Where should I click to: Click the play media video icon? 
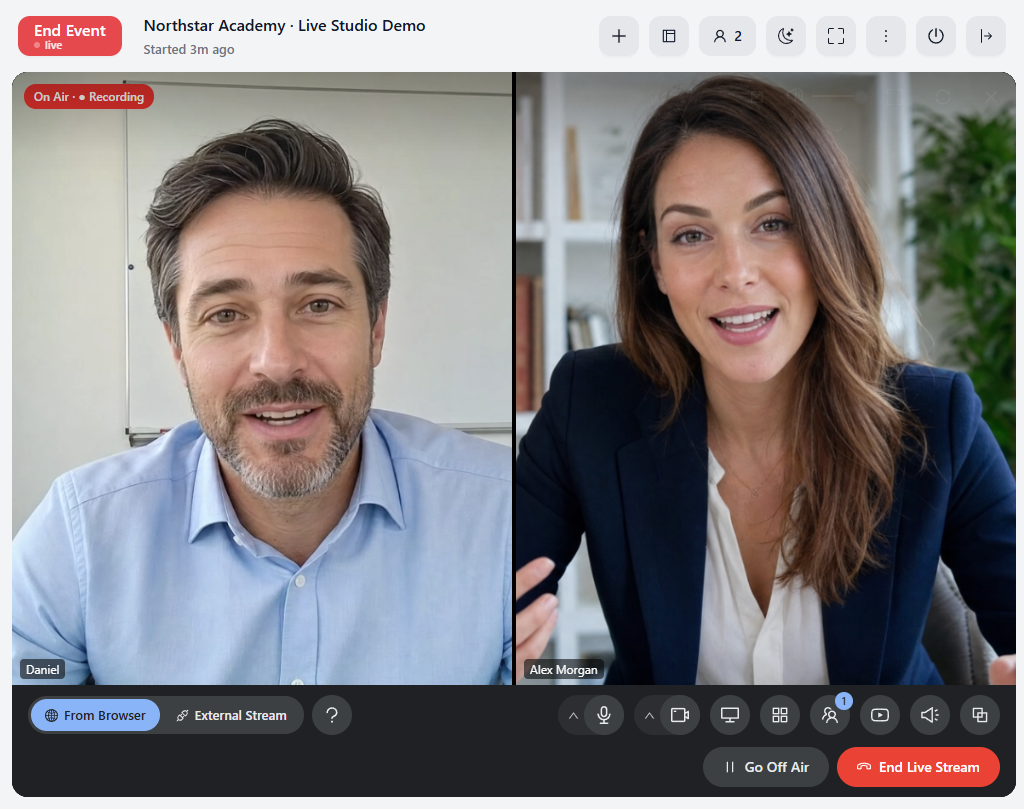pos(880,715)
